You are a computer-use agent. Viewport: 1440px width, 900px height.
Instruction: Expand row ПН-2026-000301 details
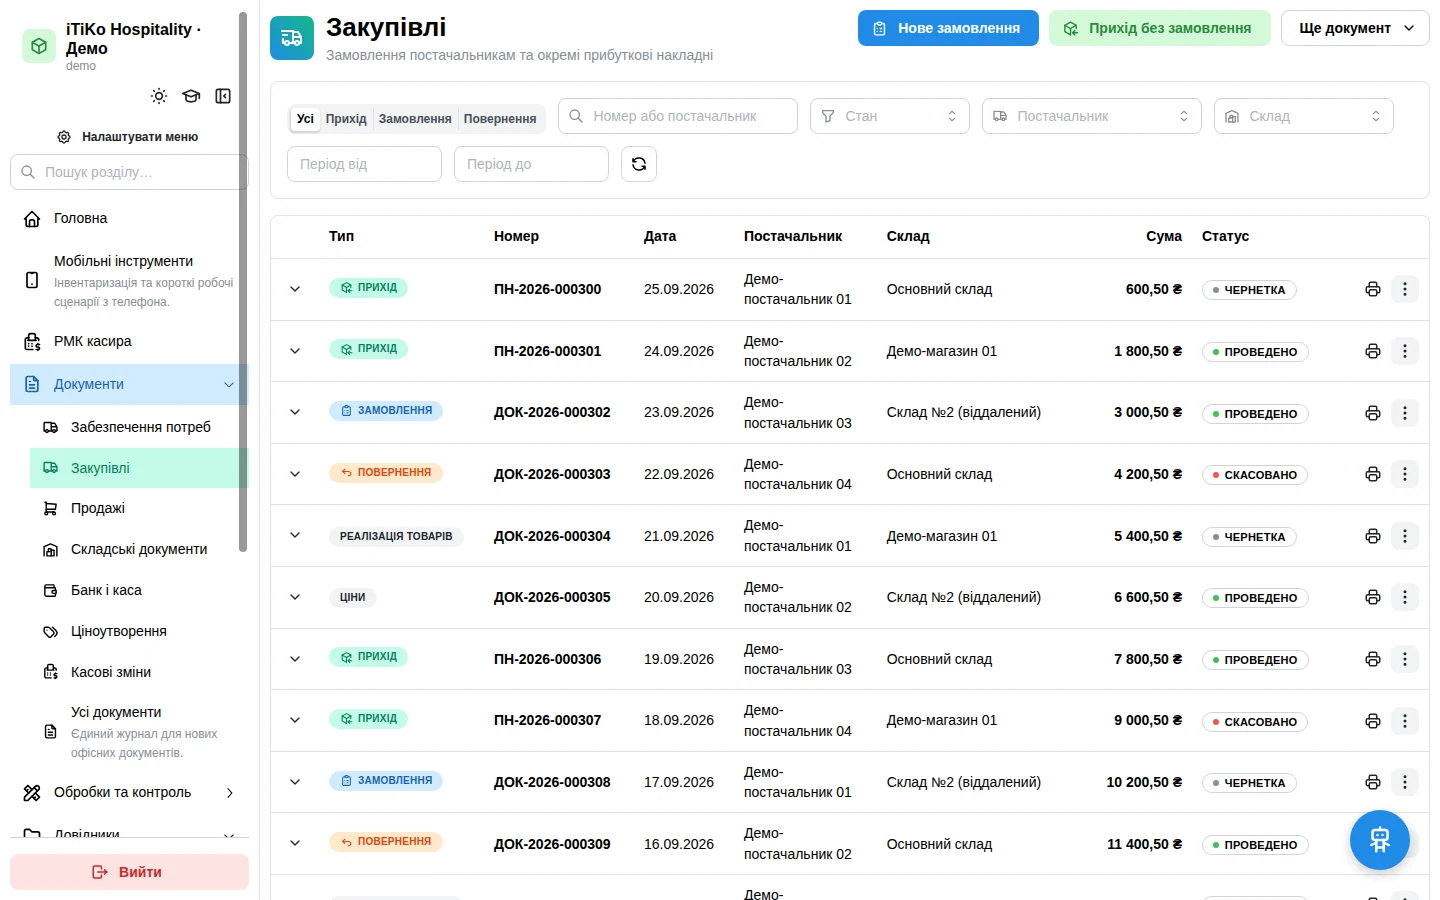coord(295,351)
